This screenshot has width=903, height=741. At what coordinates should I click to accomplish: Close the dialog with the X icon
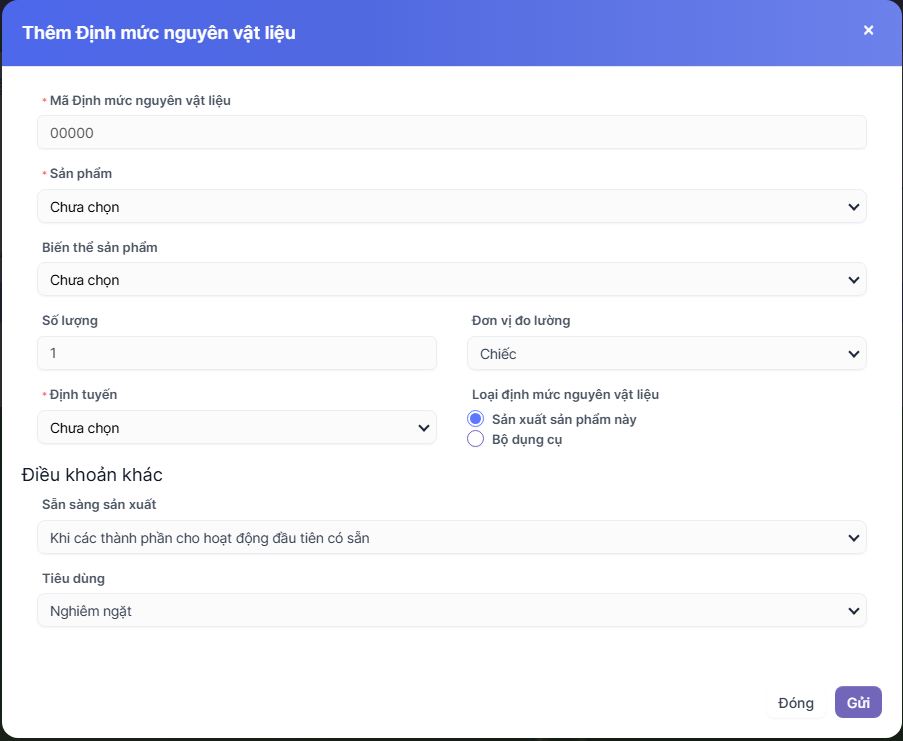pyautogui.click(x=868, y=30)
